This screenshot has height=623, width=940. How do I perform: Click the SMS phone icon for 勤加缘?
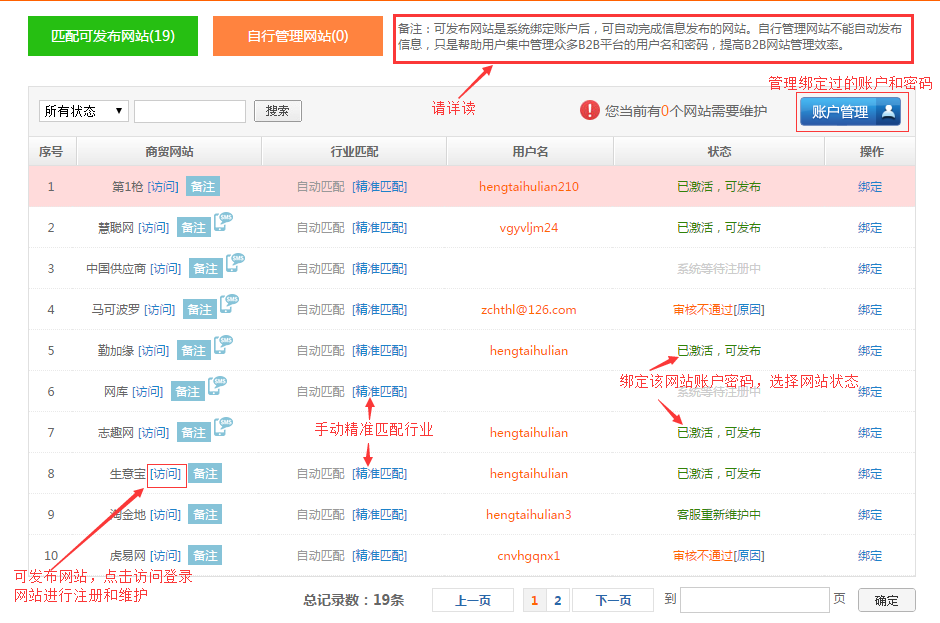pyautogui.click(x=224, y=346)
